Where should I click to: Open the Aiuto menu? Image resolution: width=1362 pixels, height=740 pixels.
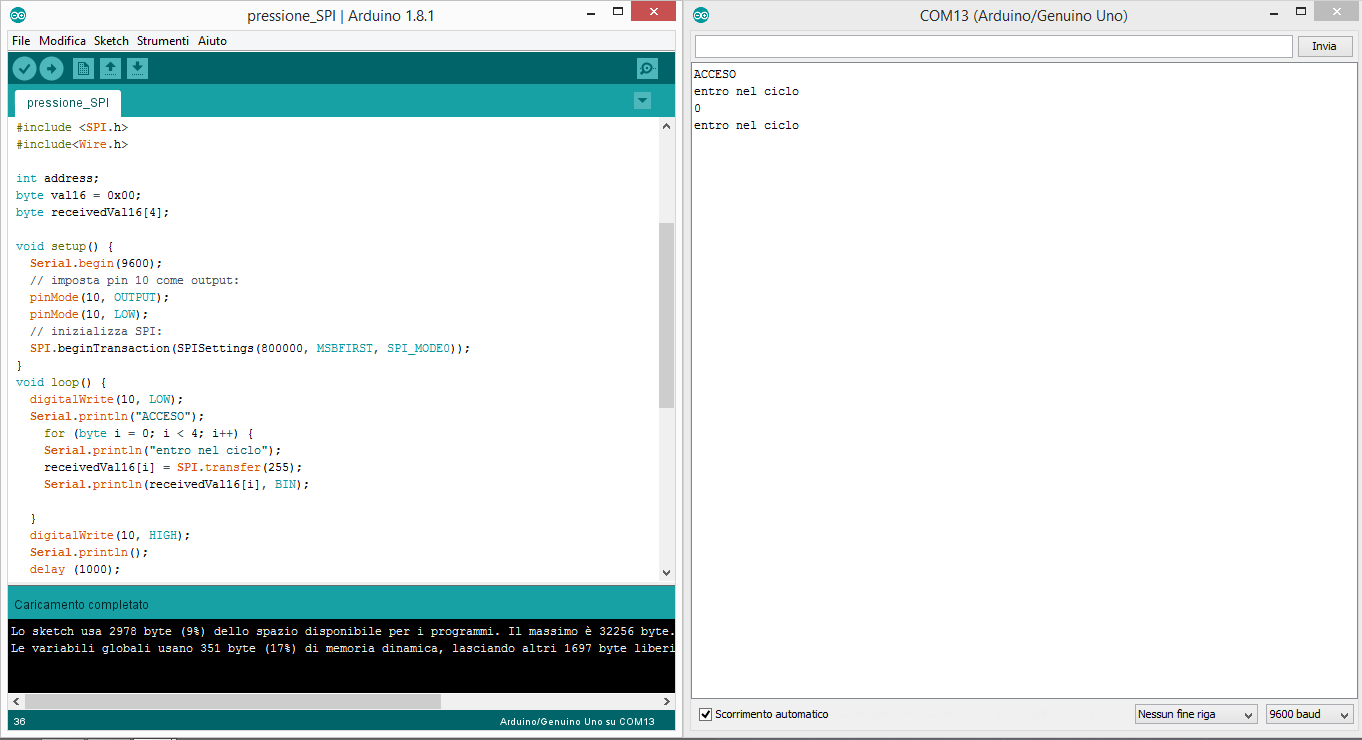click(x=212, y=41)
